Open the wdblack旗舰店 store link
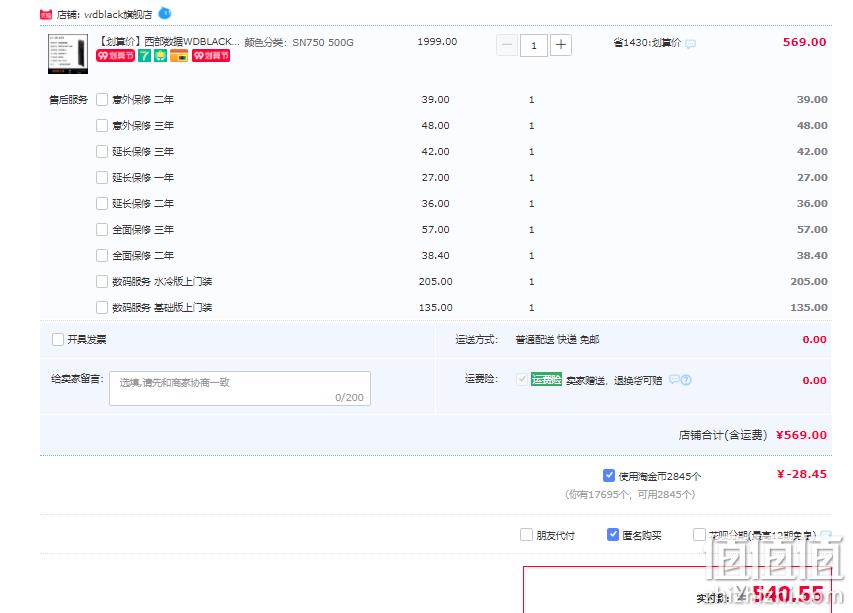The height and width of the screenshot is (613, 853). (x=118, y=15)
